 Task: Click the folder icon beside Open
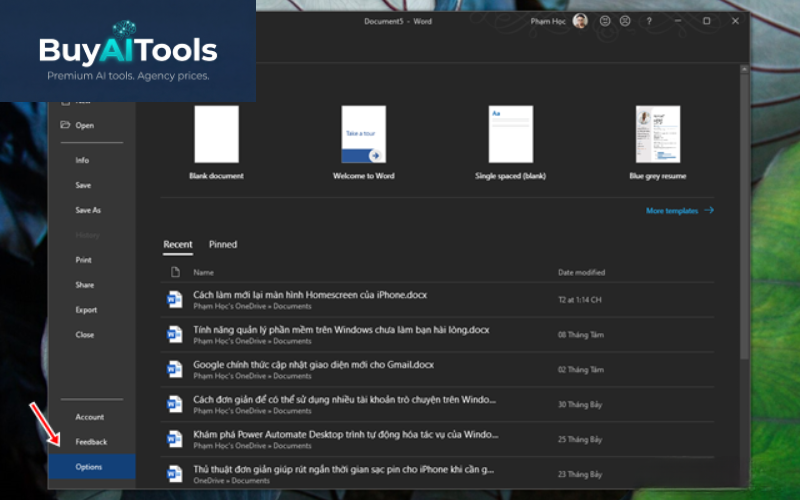coord(65,124)
